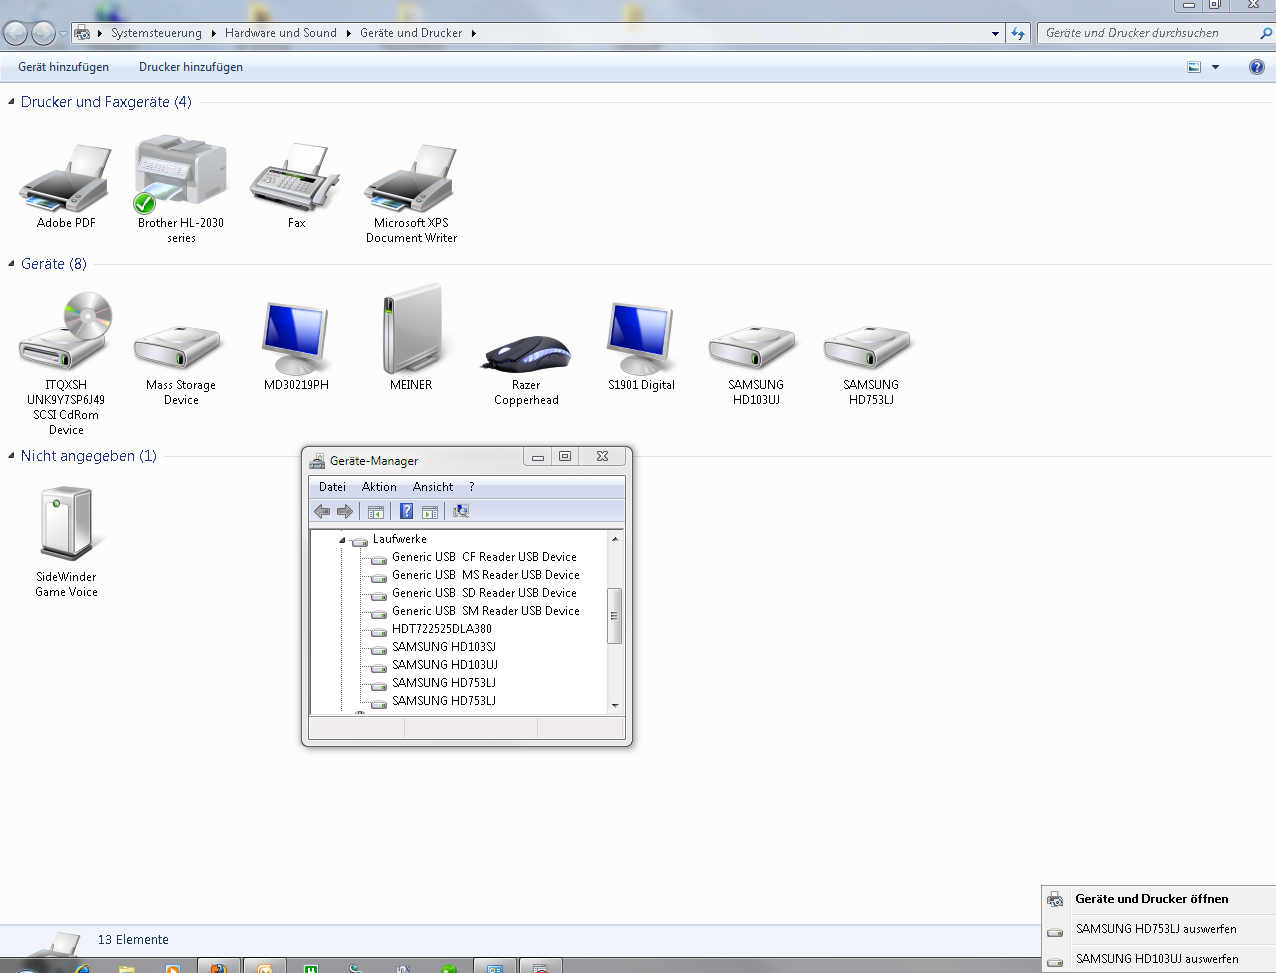Click the Geräte-Manager title bar icon

click(318, 461)
